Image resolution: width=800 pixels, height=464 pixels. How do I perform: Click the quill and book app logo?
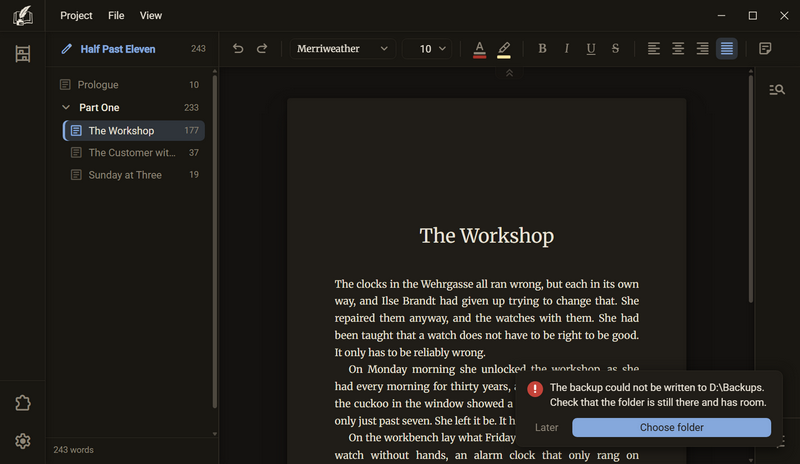pos(22,16)
